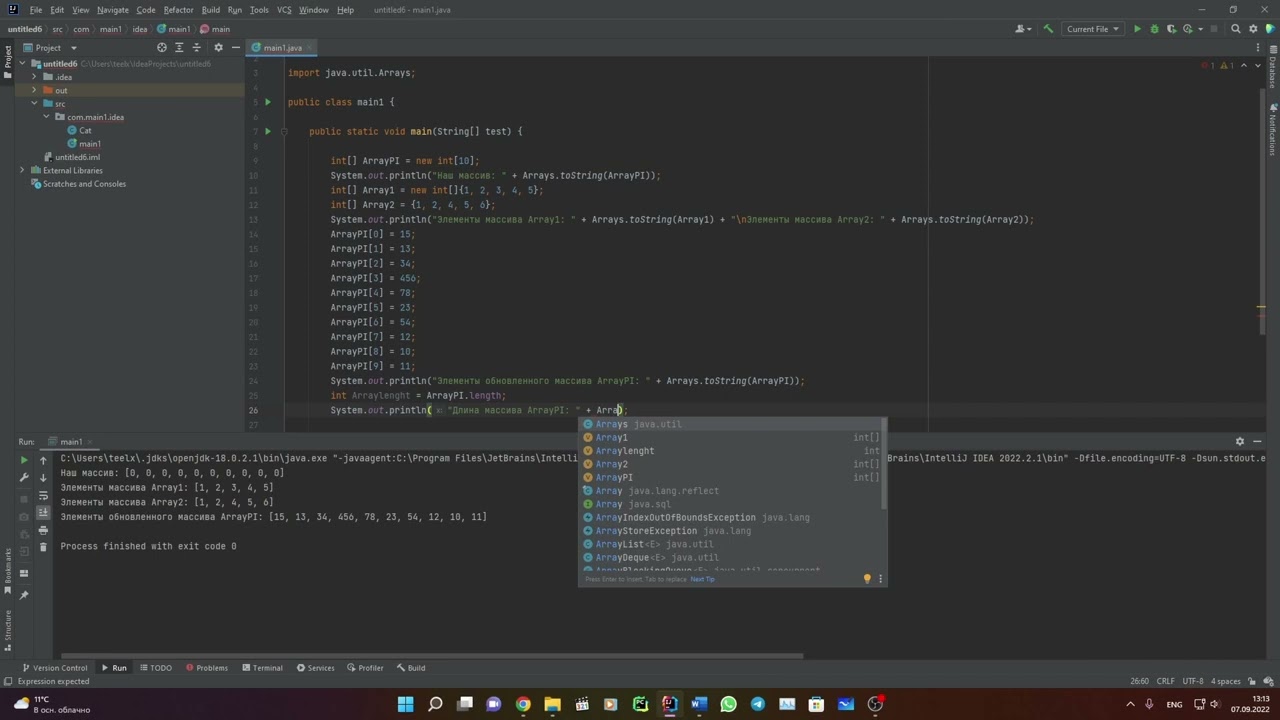The width and height of the screenshot is (1280, 720).
Task: Hide the Run tool window
Action: [x=1258, y=441]
